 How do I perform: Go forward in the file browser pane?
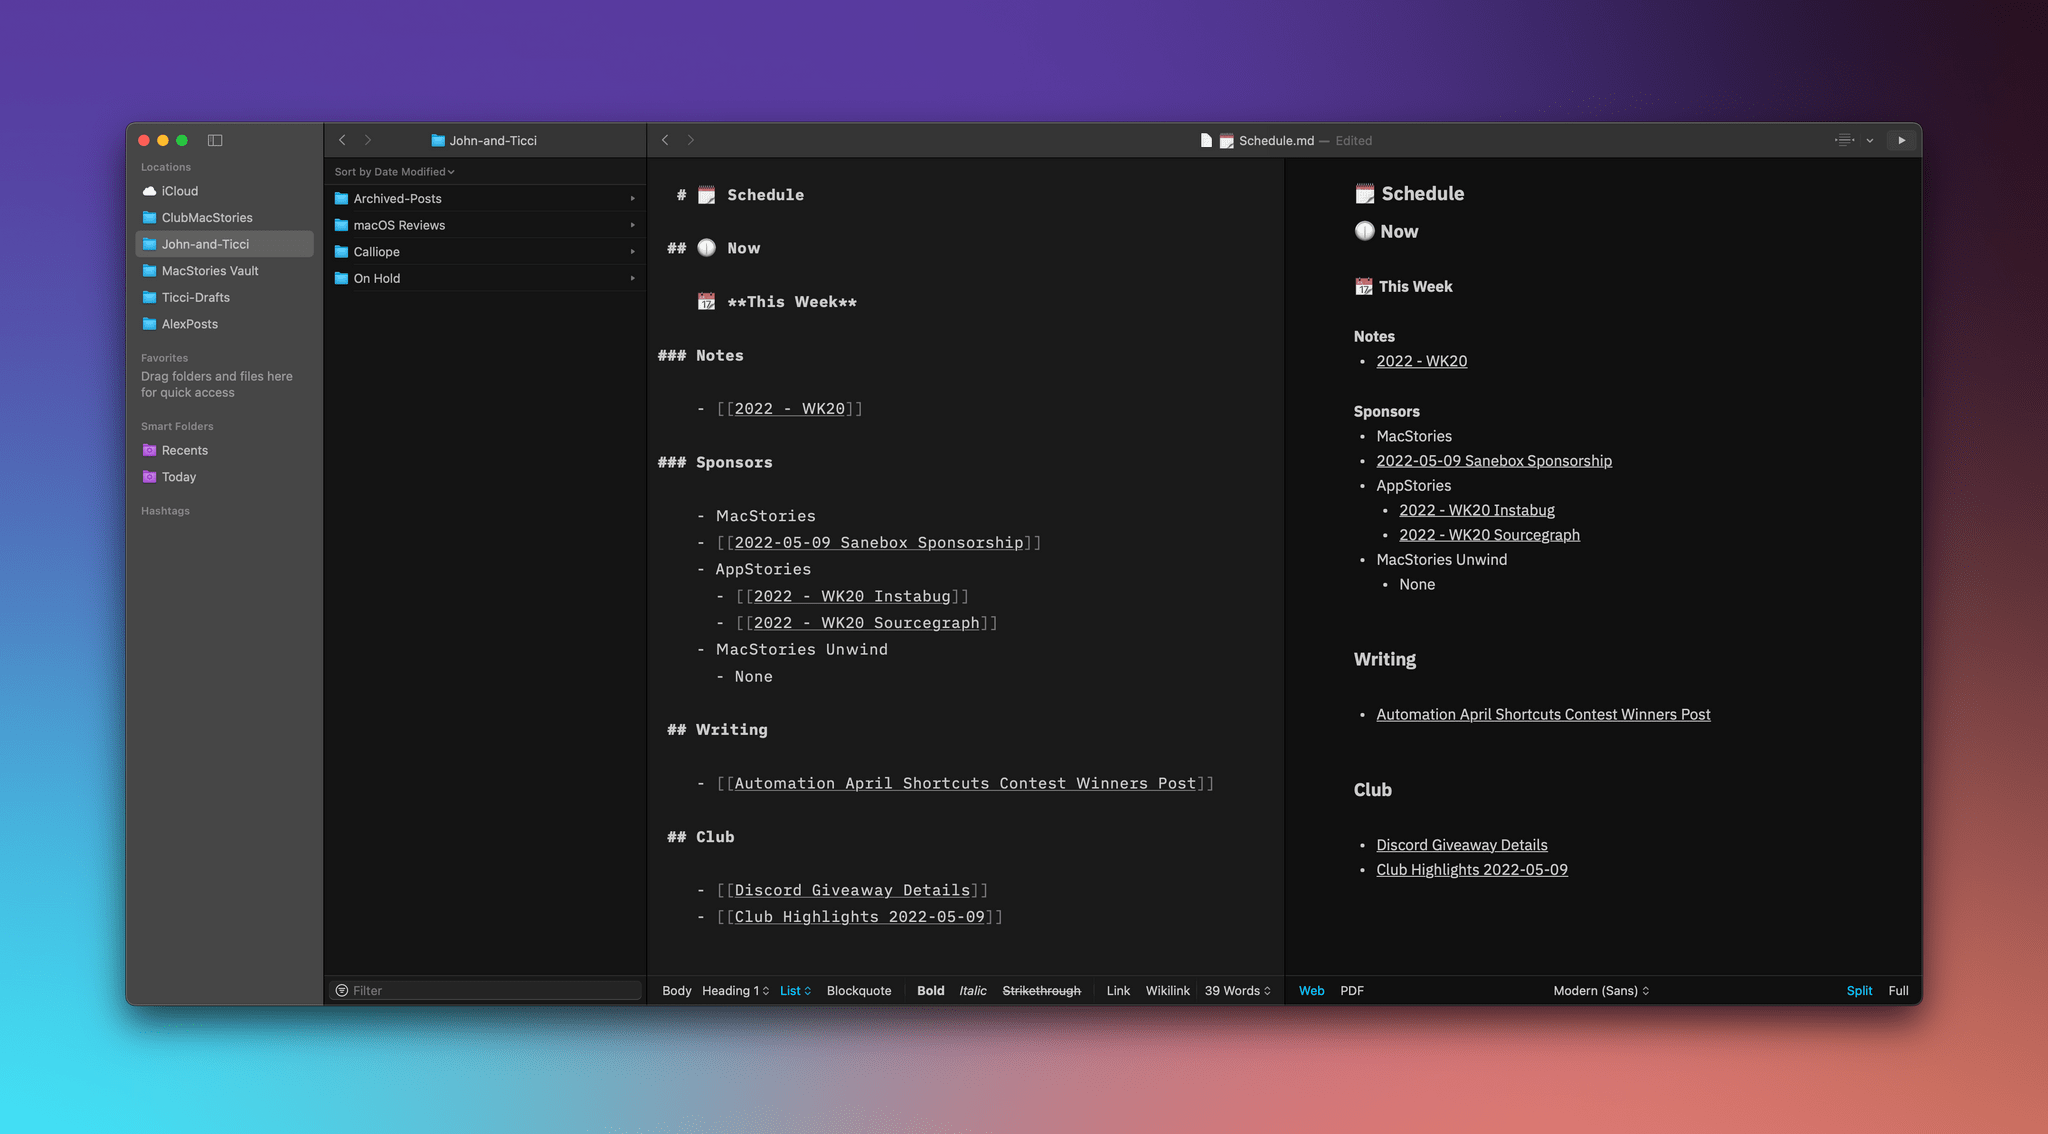tap(367, 140)
